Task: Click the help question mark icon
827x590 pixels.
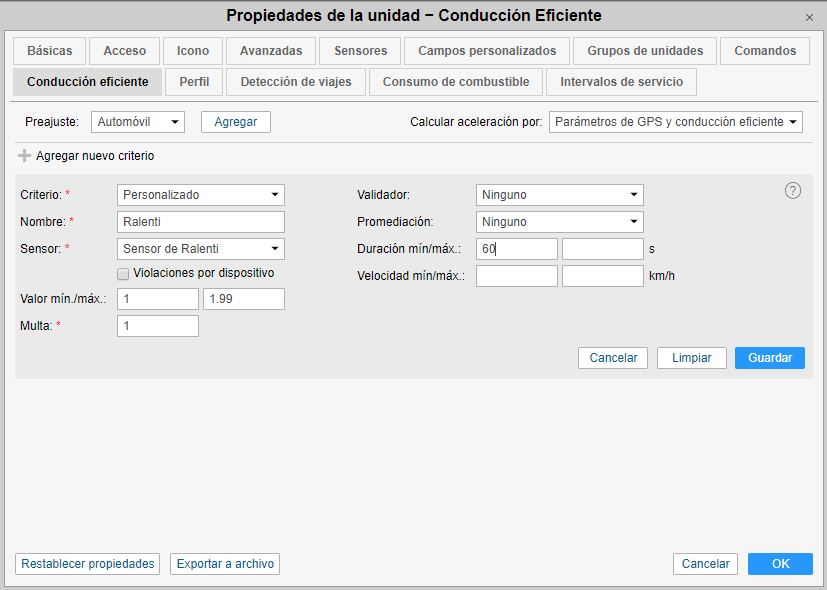Action: [x=793, y=191]
